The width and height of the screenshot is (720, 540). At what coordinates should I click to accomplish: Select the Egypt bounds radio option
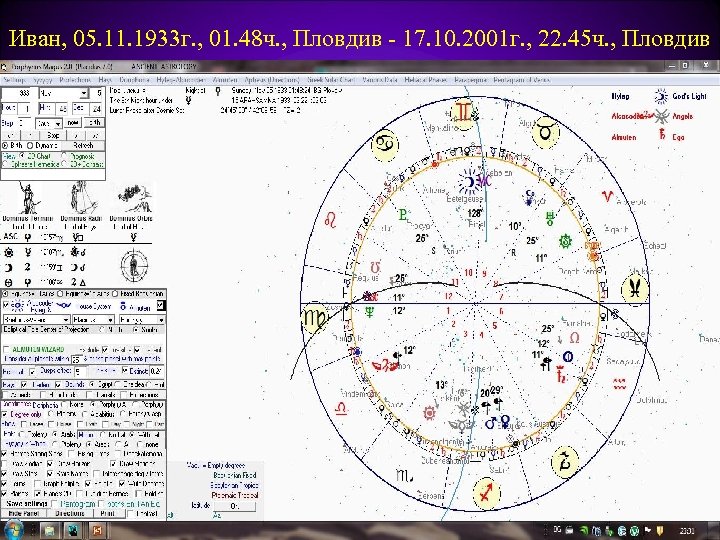coord(92,384)
